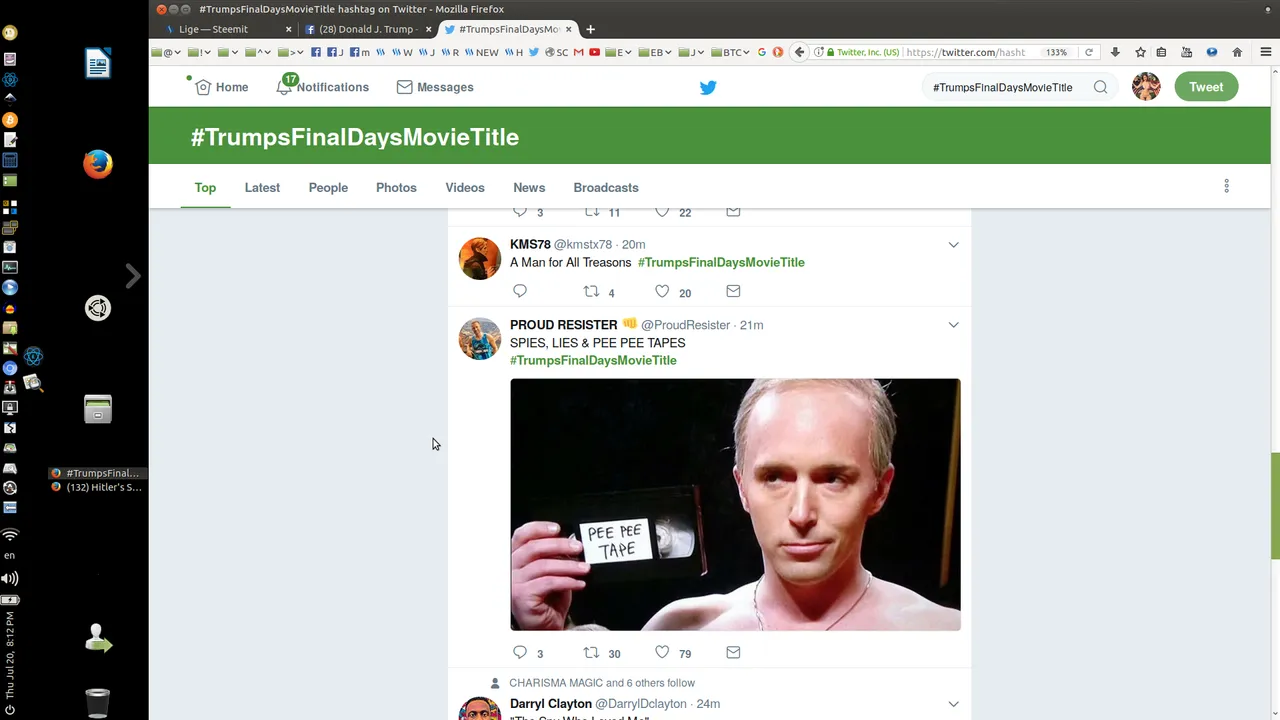Open Notifications with the 17 badge
The height and width of the screenshot is (720, 1280).
click(322, 87)
